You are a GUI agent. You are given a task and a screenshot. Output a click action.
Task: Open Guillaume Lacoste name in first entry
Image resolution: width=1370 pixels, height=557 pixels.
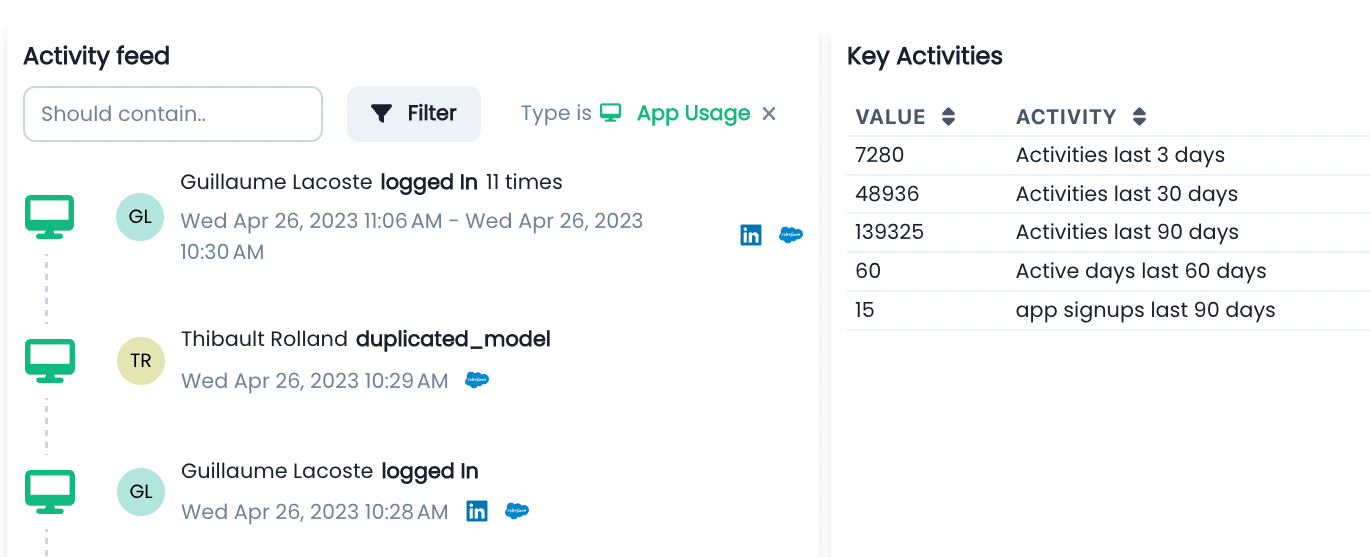point(277,182)
